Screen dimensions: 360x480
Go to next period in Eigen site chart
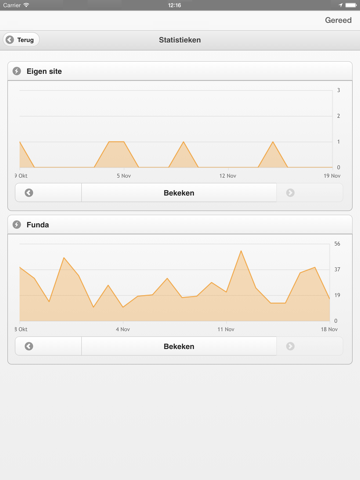290,193
